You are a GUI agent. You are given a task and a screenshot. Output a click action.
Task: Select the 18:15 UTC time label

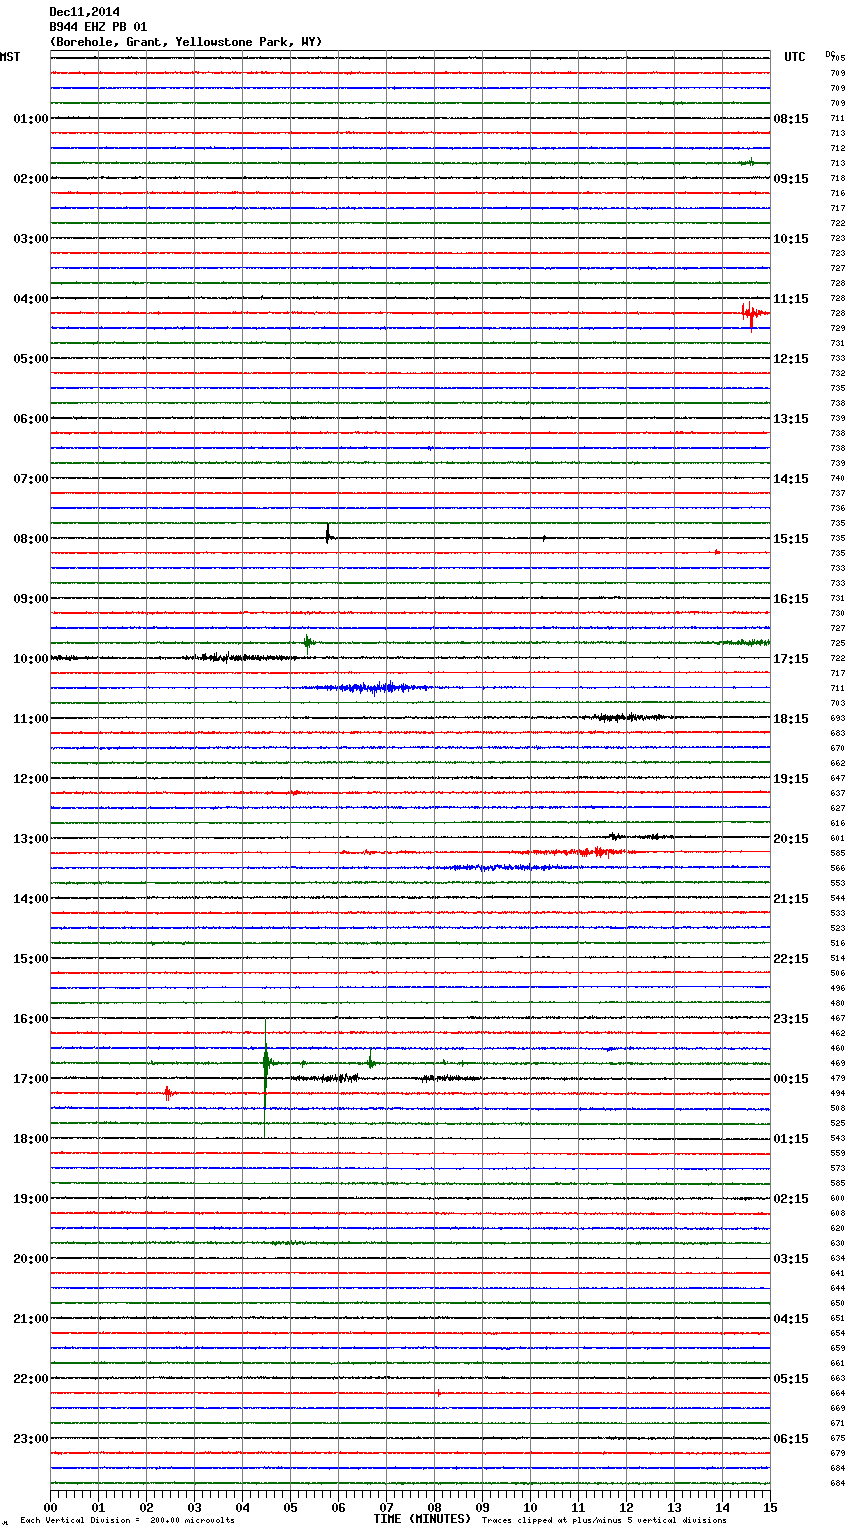pyautogui.click(x=791, y=719)
